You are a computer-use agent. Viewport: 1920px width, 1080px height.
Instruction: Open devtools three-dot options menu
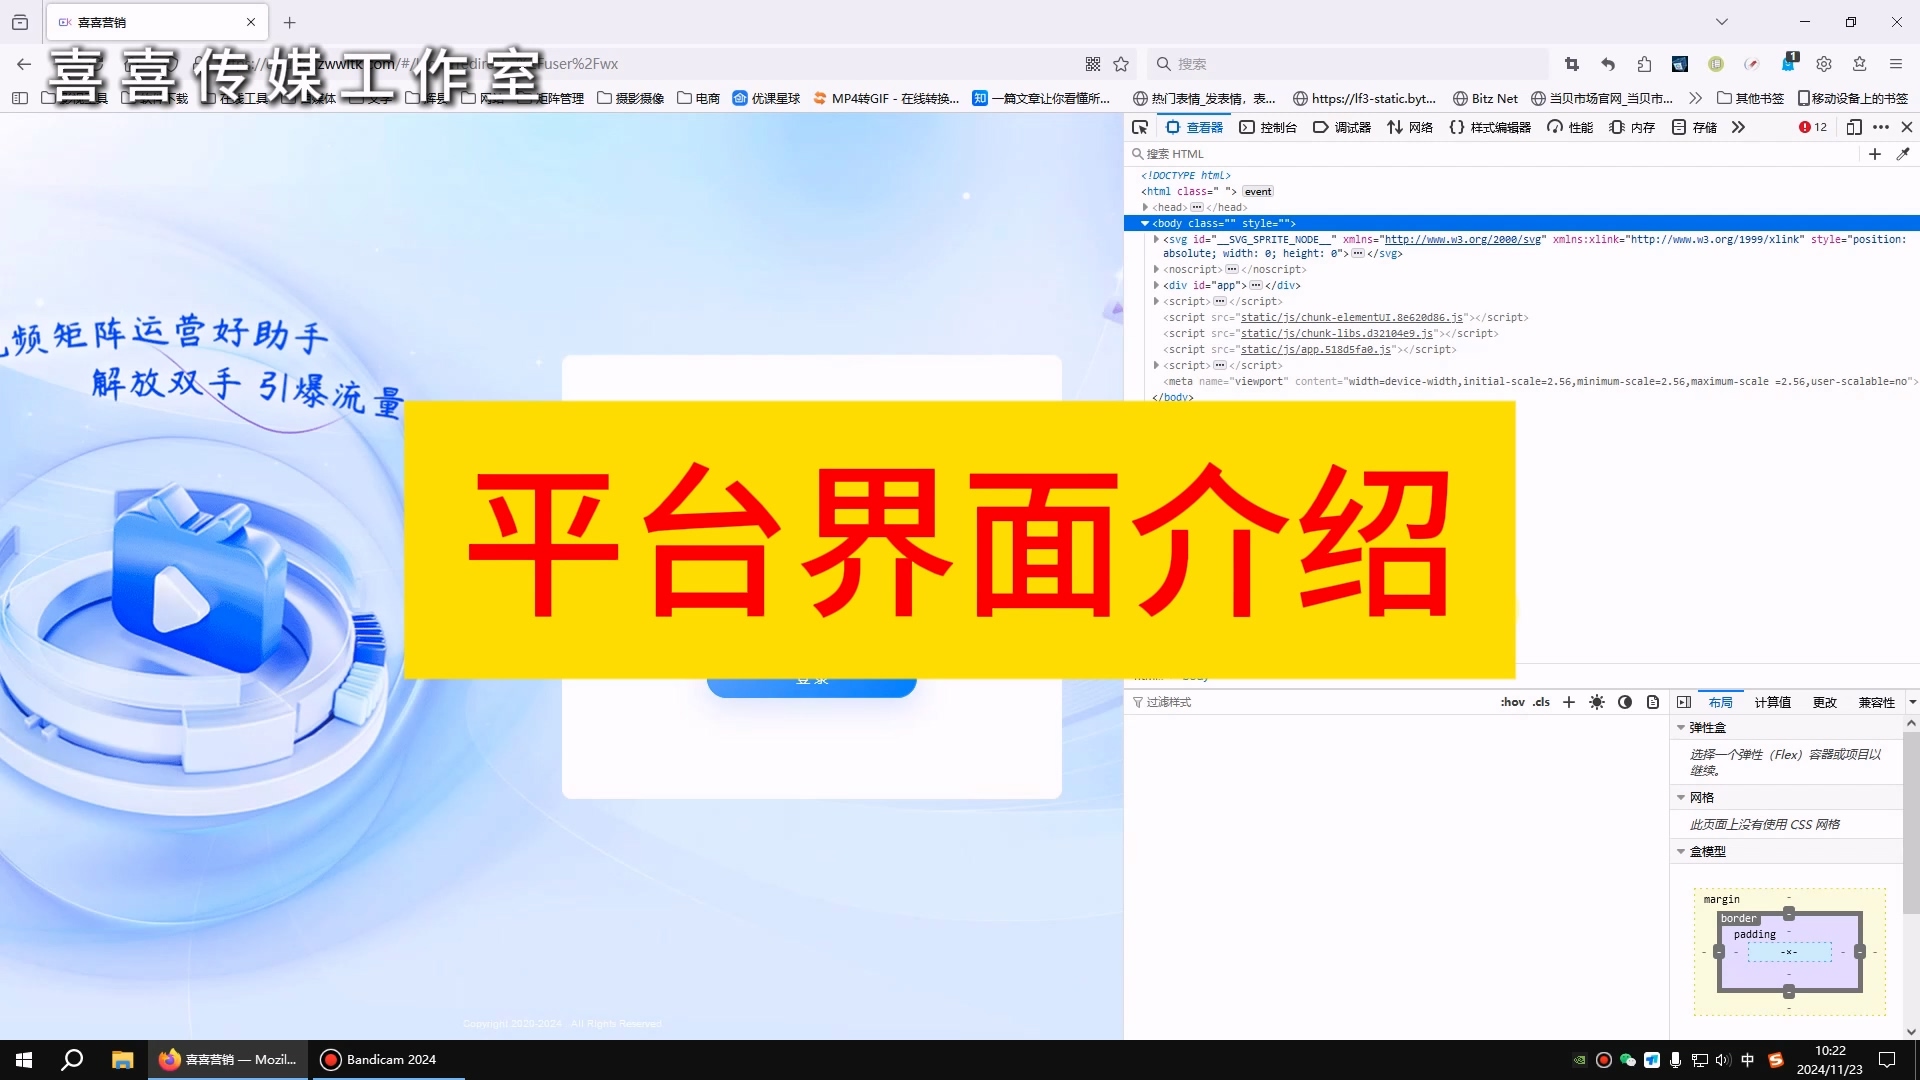[1881, 127]
